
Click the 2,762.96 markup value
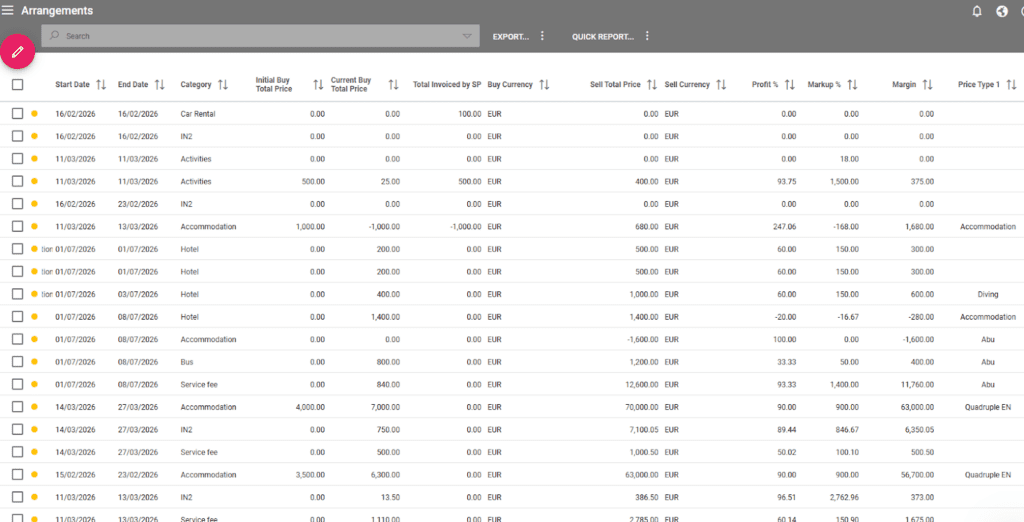844,497
